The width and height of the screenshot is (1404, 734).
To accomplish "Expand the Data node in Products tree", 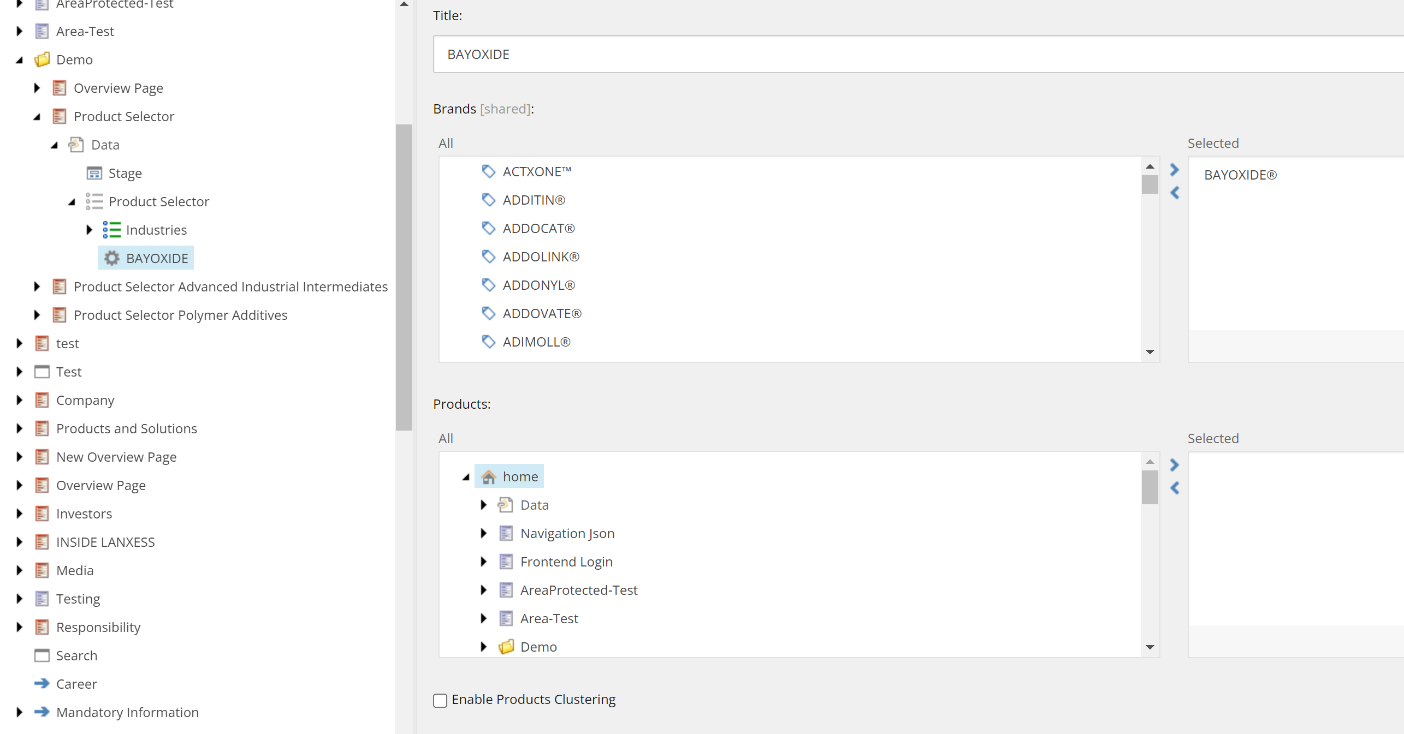I will tap(484, 505).
